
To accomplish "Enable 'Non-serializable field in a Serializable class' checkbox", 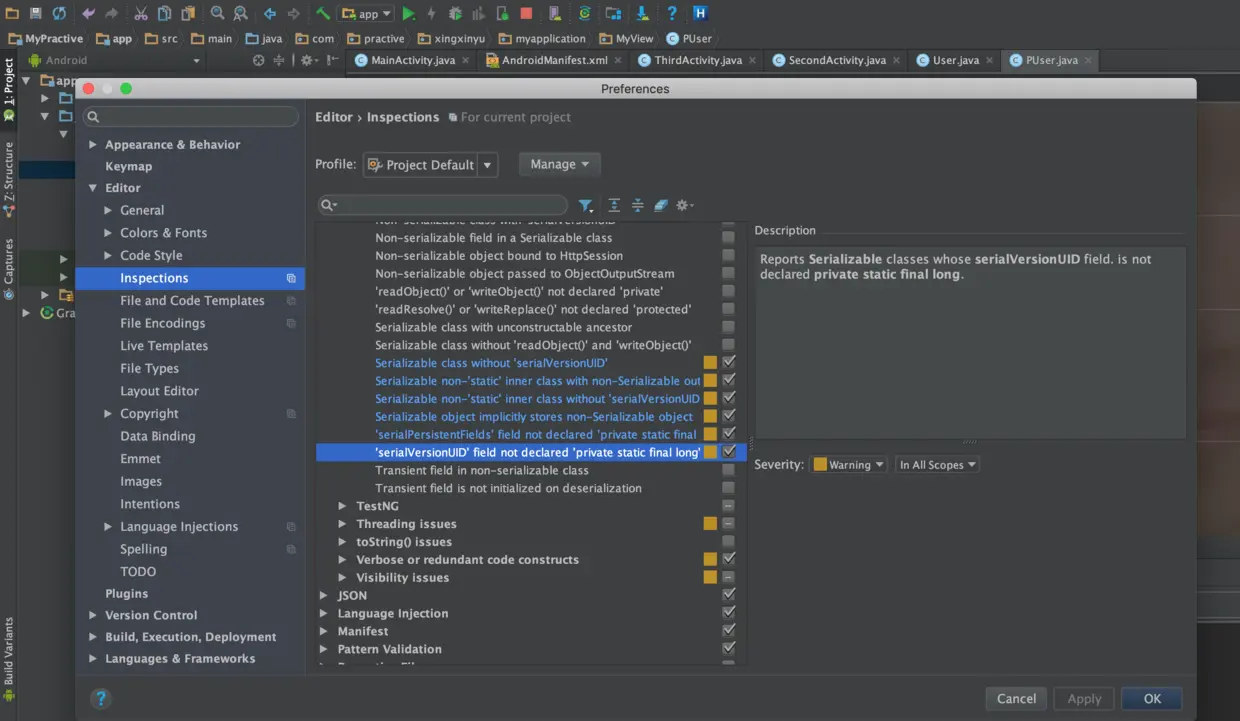I will pyautogui.click(x=729, y=237).
